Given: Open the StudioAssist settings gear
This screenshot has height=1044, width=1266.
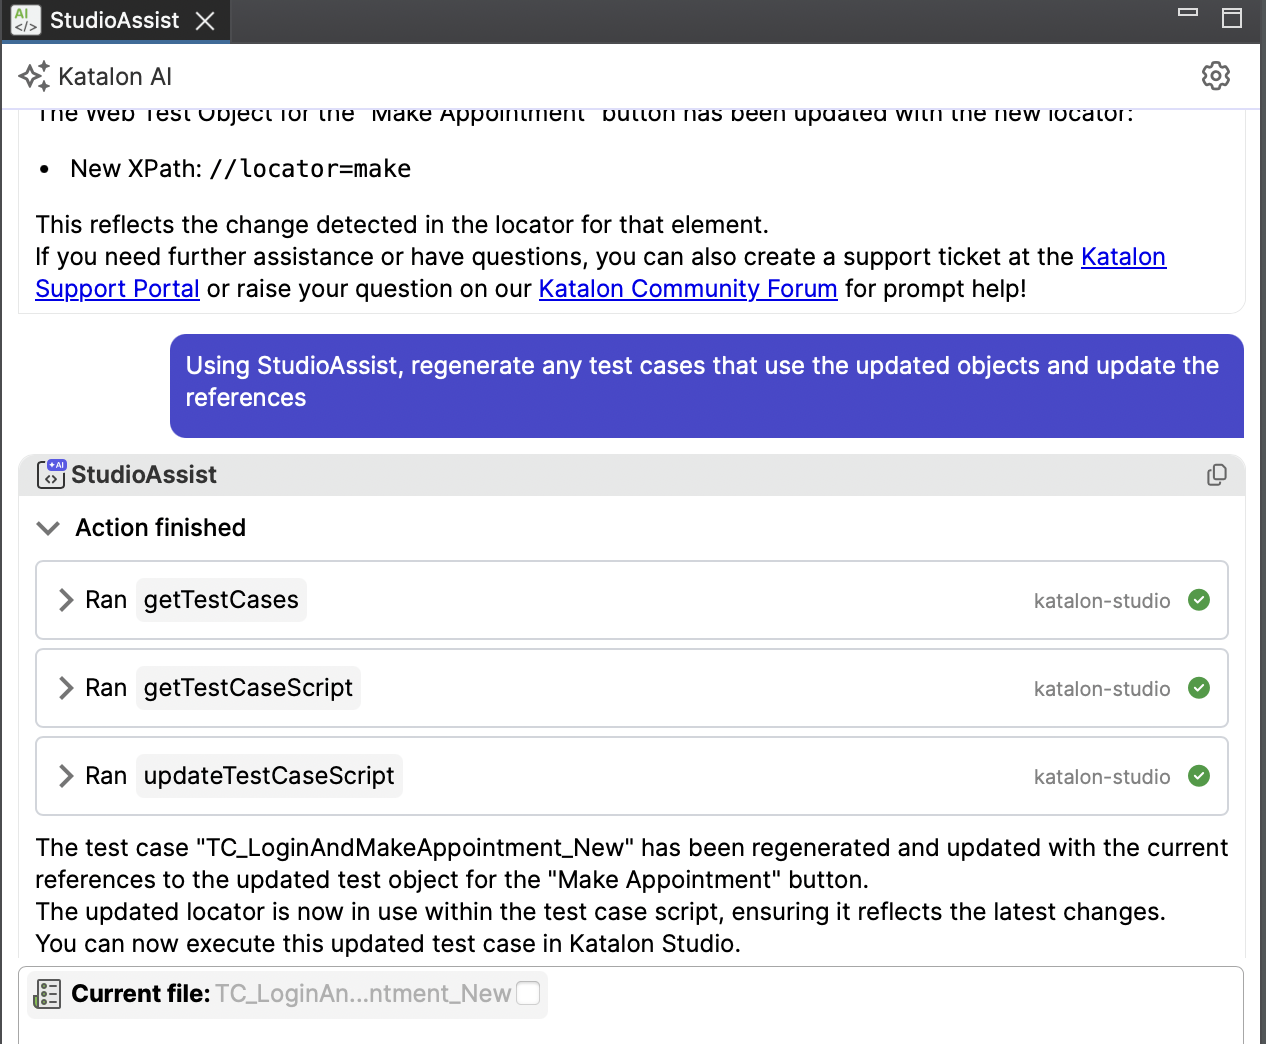Looking at the screenshot, I should (x=1216, y=75).
